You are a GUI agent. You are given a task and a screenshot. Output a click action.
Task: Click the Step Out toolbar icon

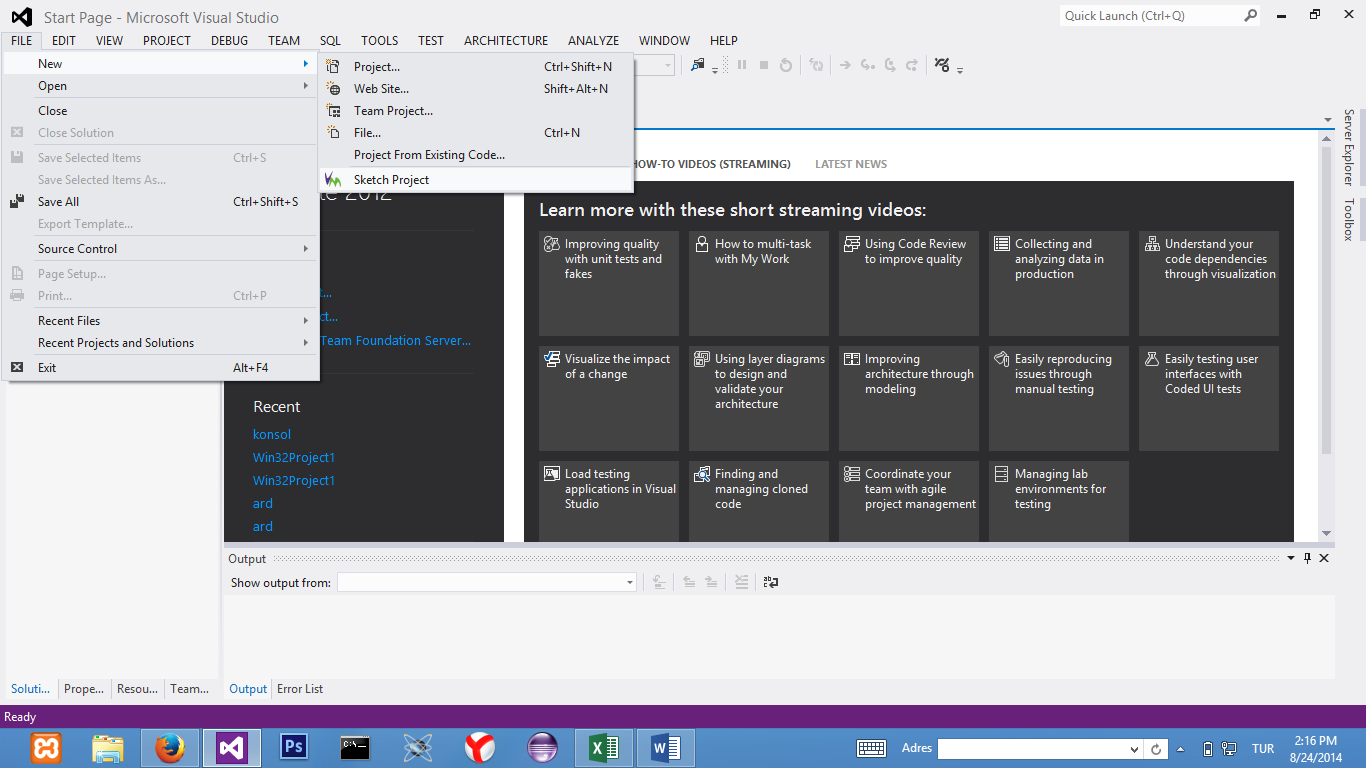912,65
